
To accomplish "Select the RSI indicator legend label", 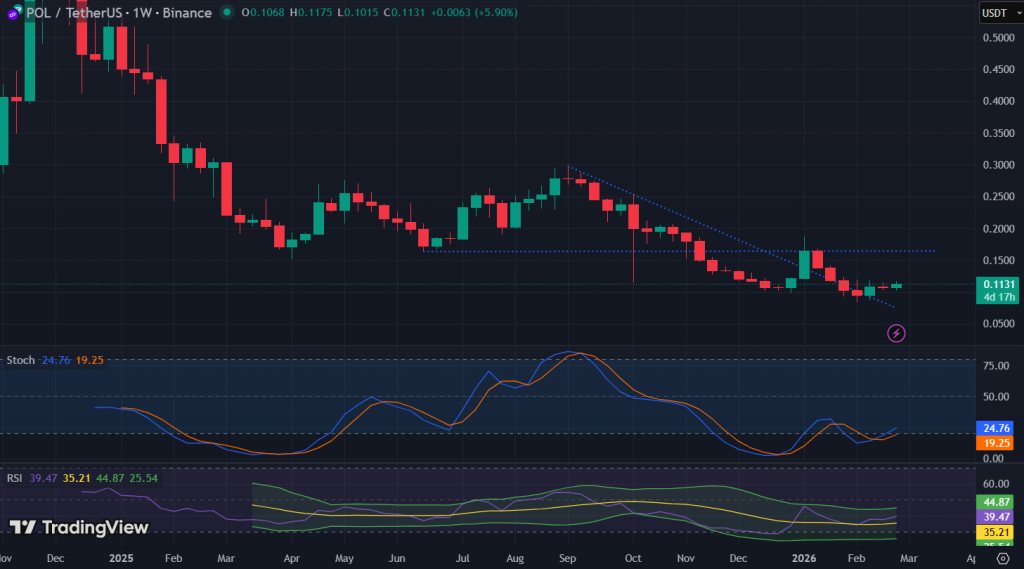I will click(x=15, y=478).
